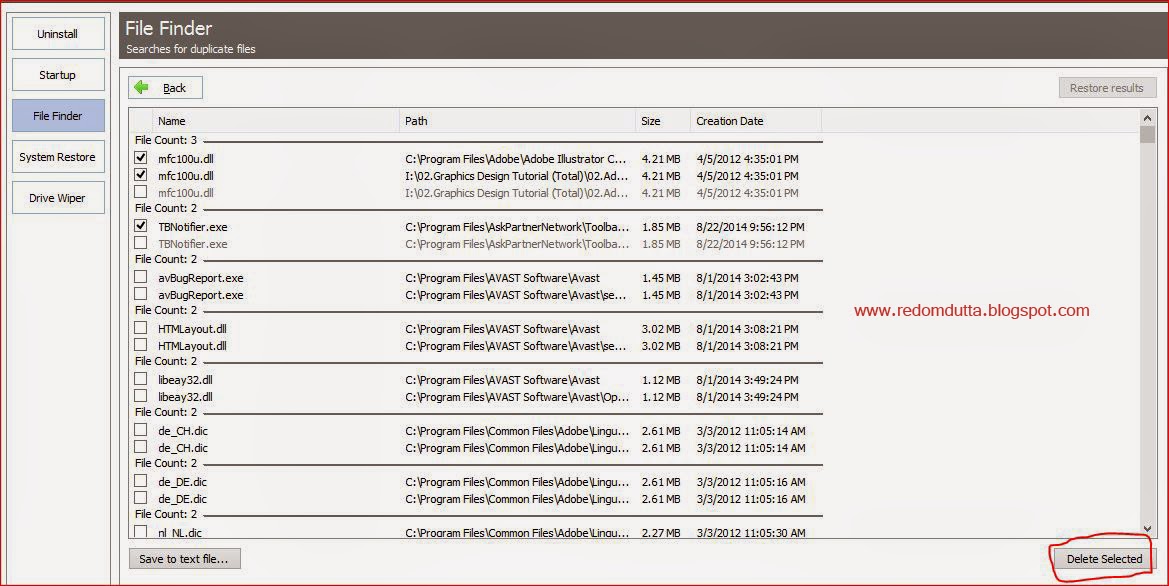Check the second libeay32.dll checkbox

click(140, 396)
